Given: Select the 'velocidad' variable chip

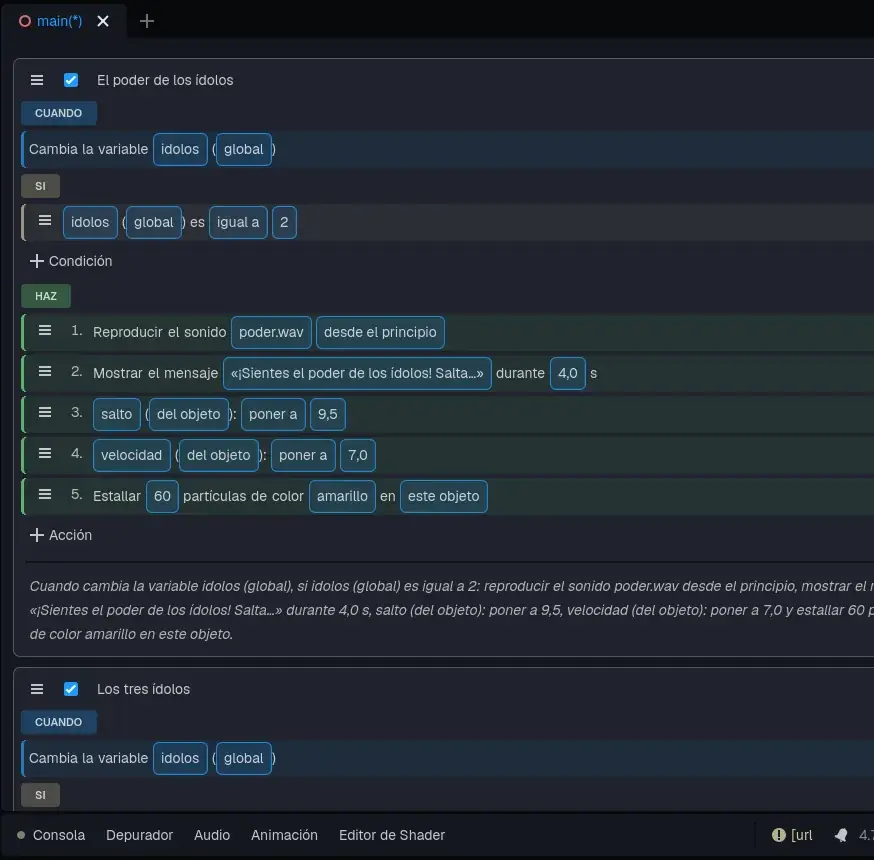Looking at the screenshot, I should pos(132,455).
